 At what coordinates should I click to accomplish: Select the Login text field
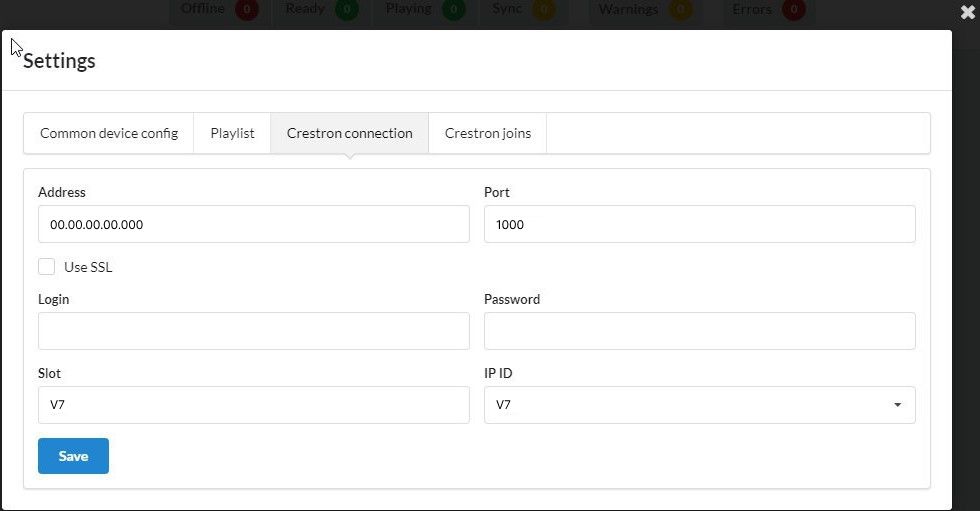tap(254, 331)
